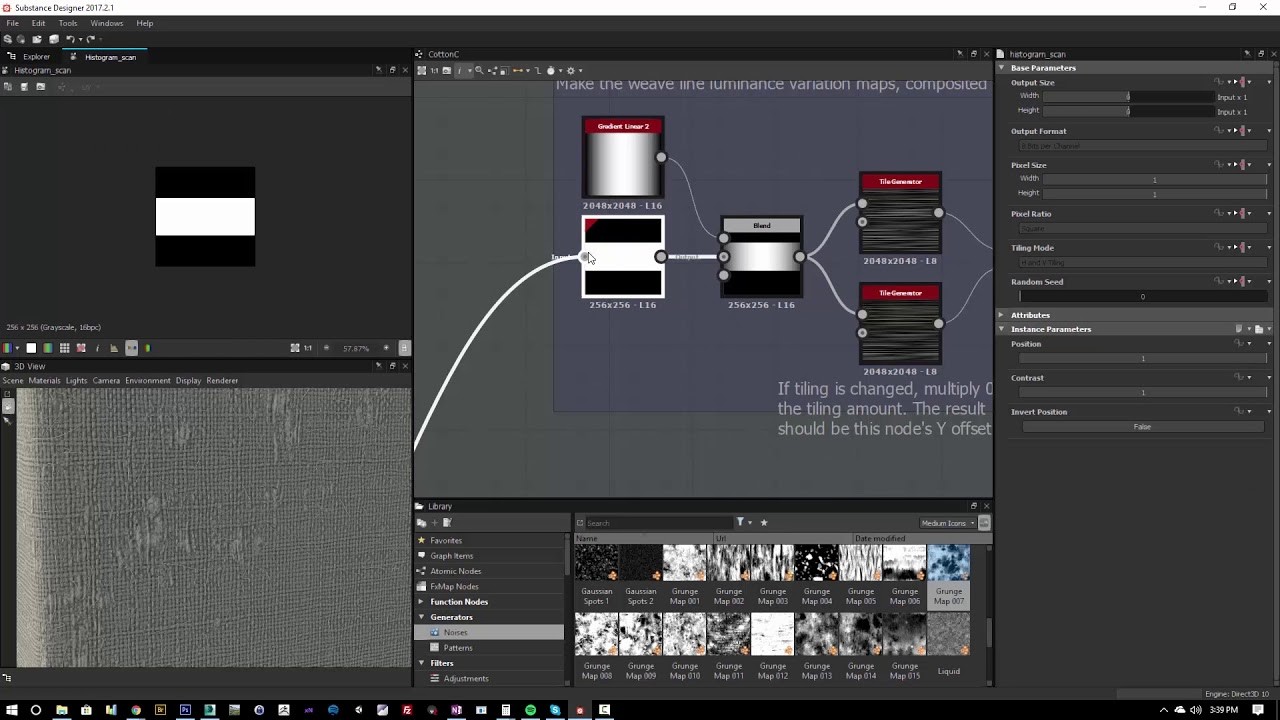This screenshot has height=720, width=1280.
Task: Open Spotify from the taskbar
Action: [x=530, y=710]
